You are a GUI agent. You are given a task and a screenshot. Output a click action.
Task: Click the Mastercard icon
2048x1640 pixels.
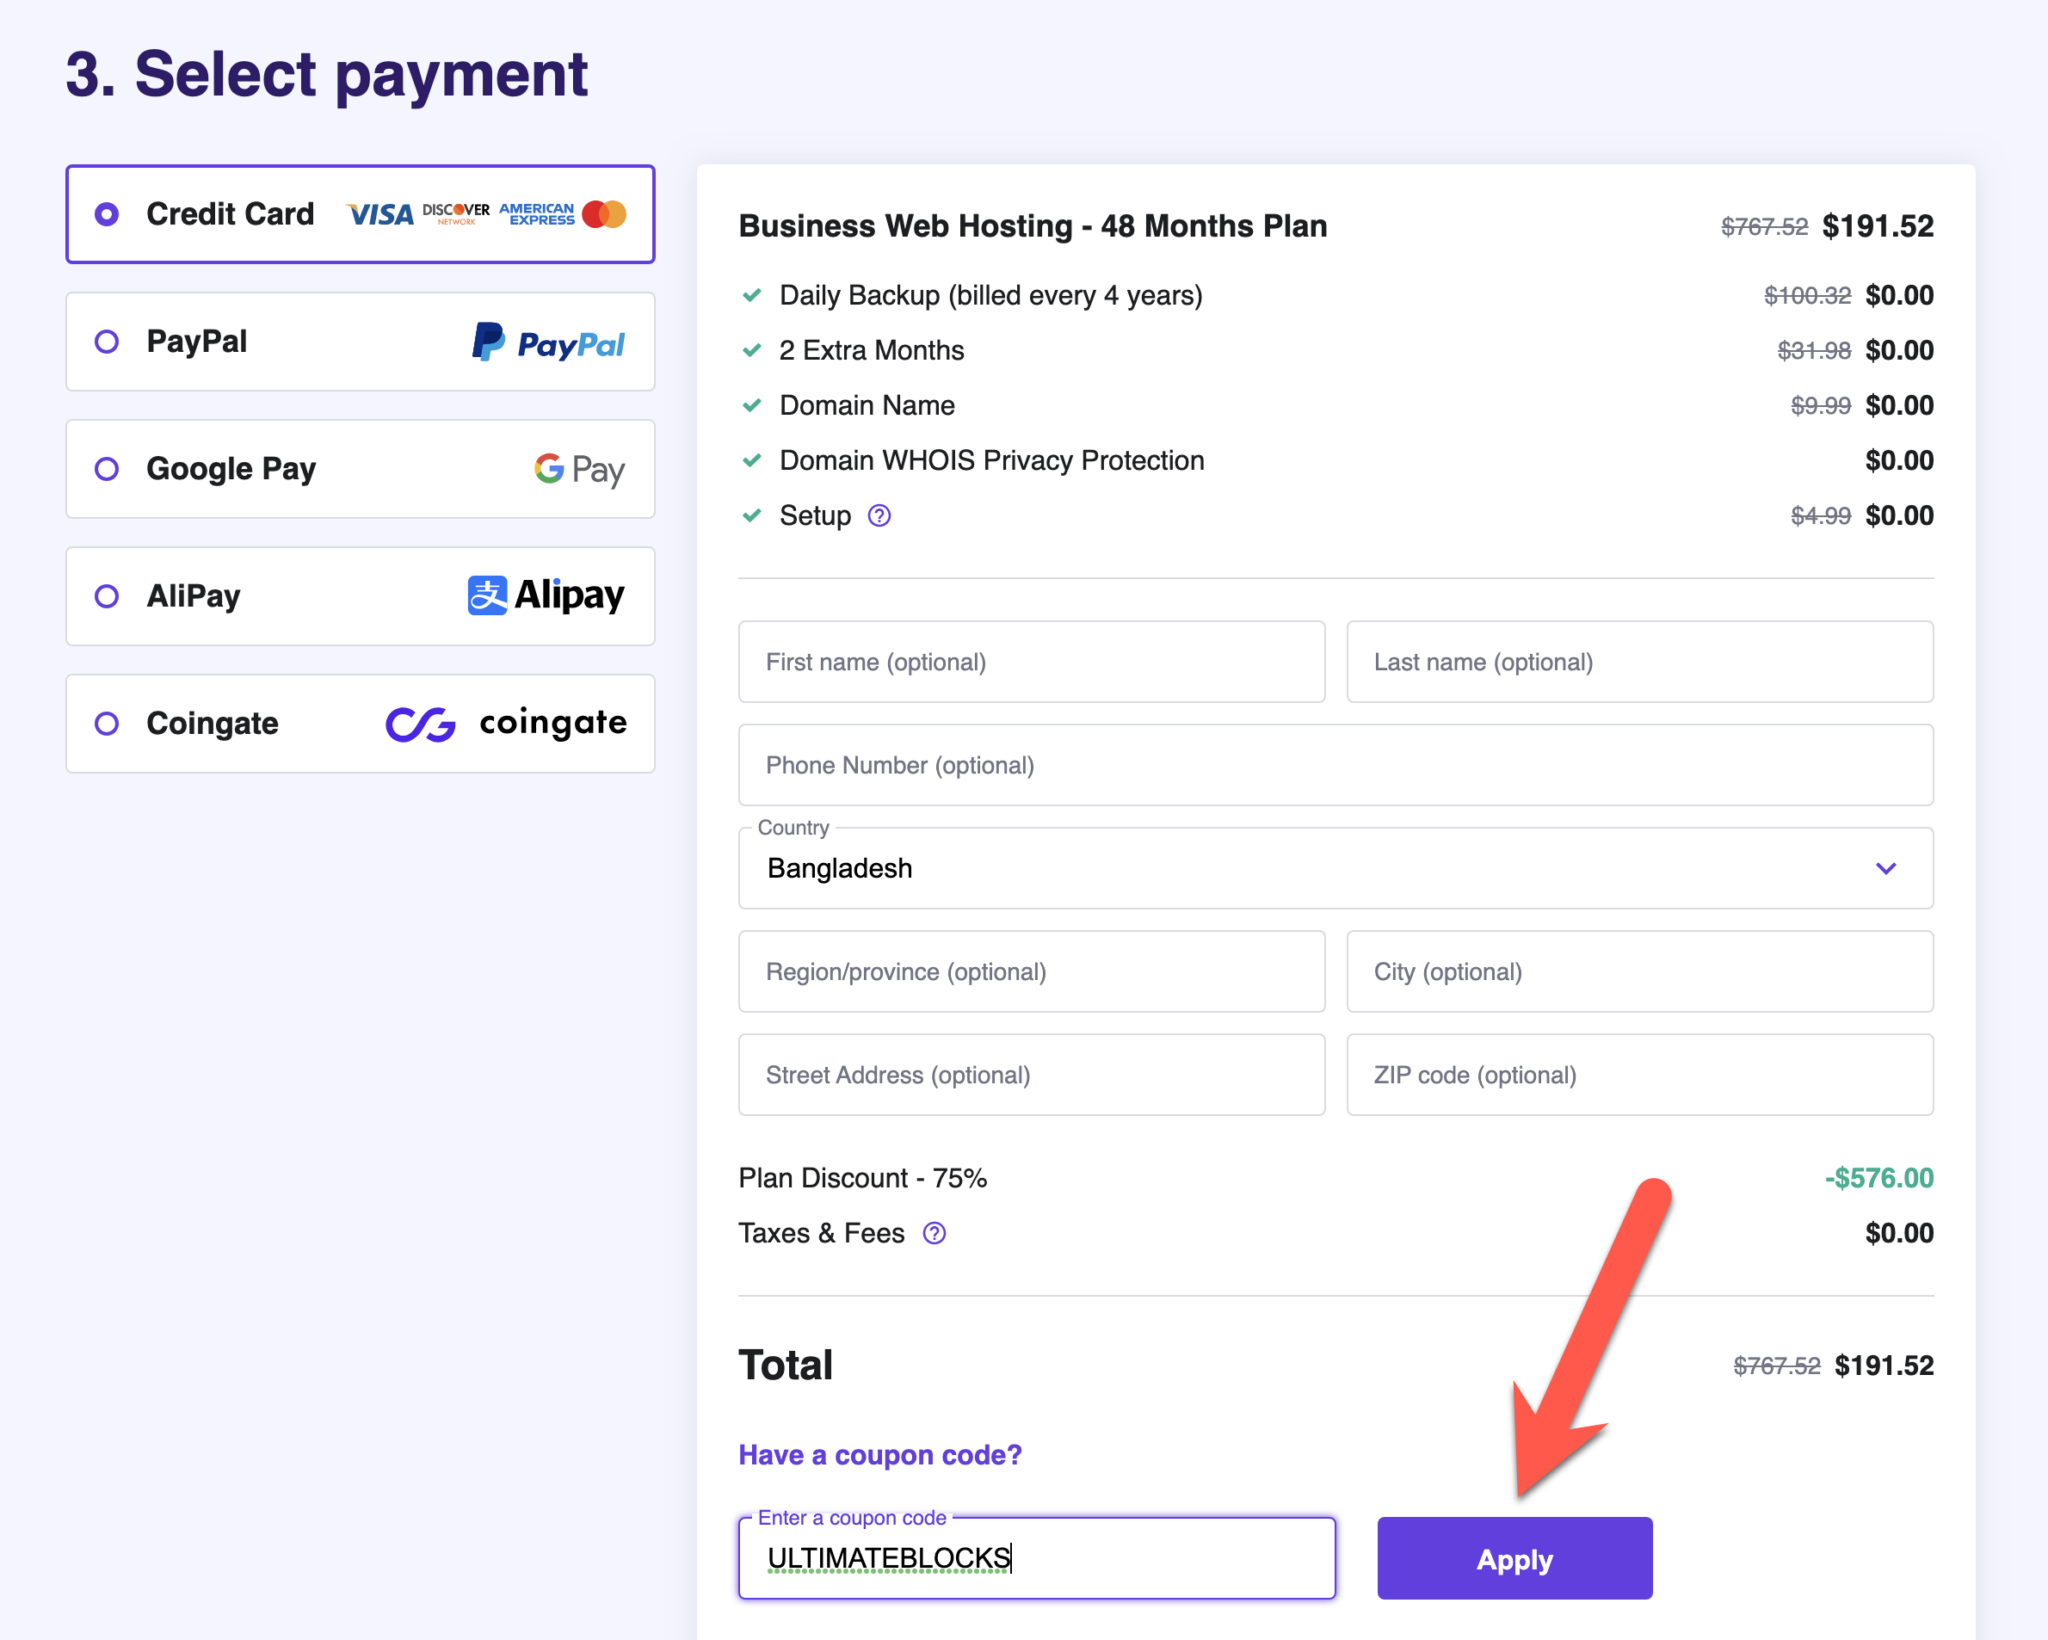(605, 213)
